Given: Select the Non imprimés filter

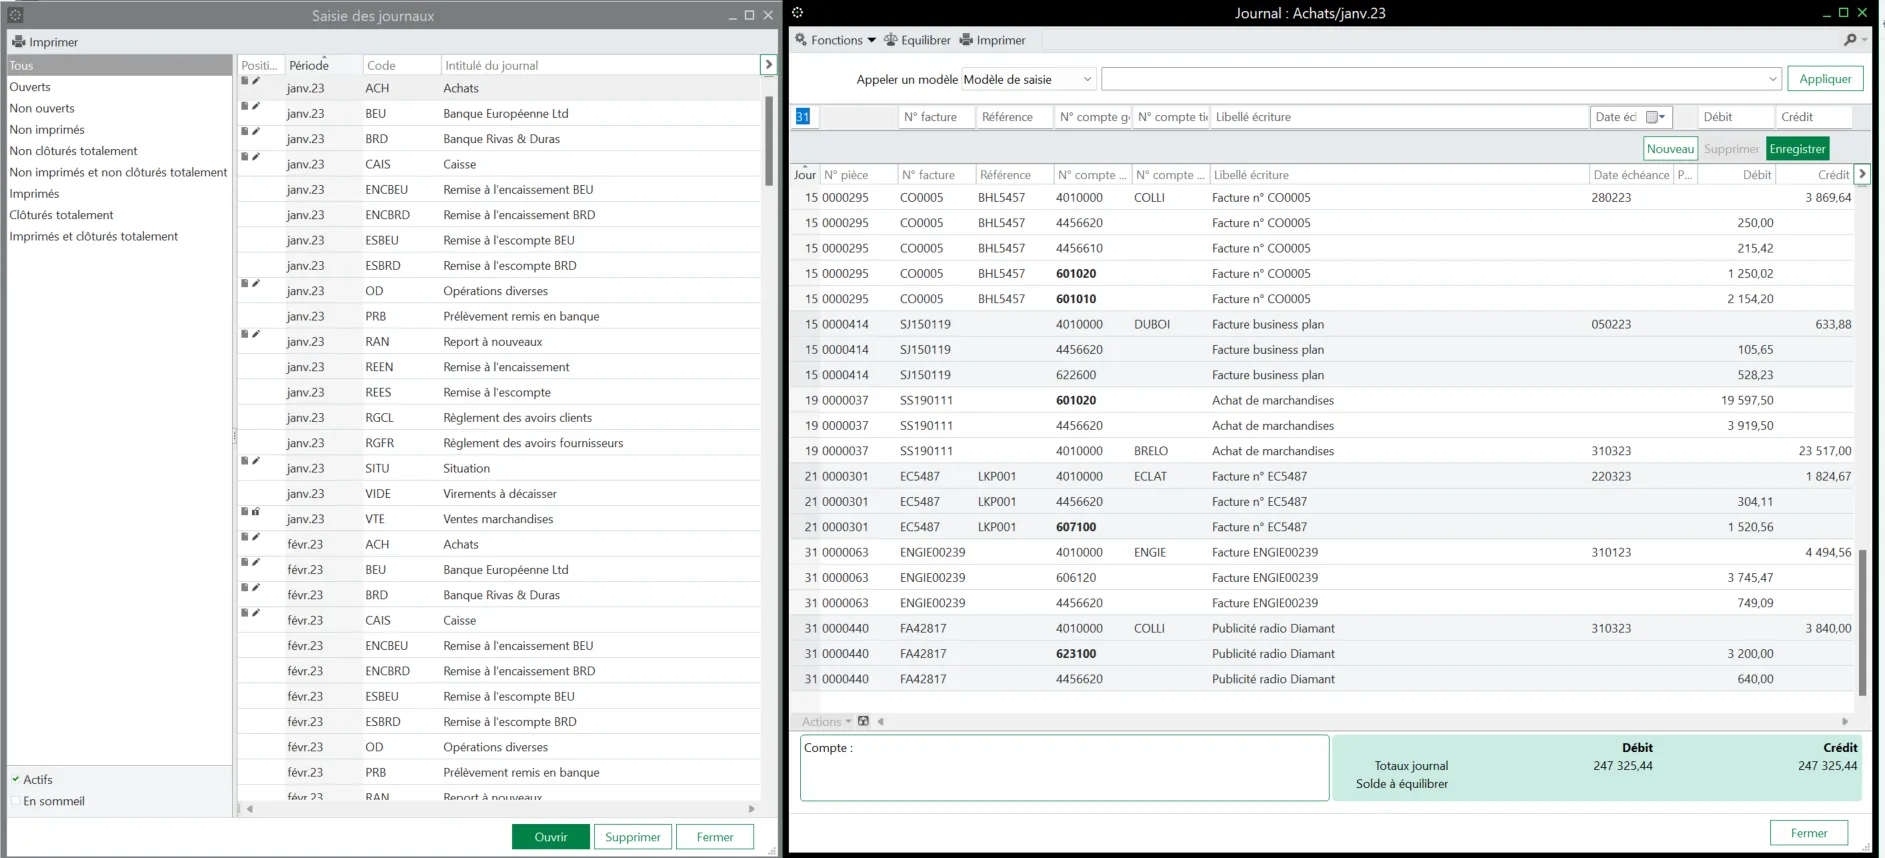Looking at the screenshot, I should 47,130.
